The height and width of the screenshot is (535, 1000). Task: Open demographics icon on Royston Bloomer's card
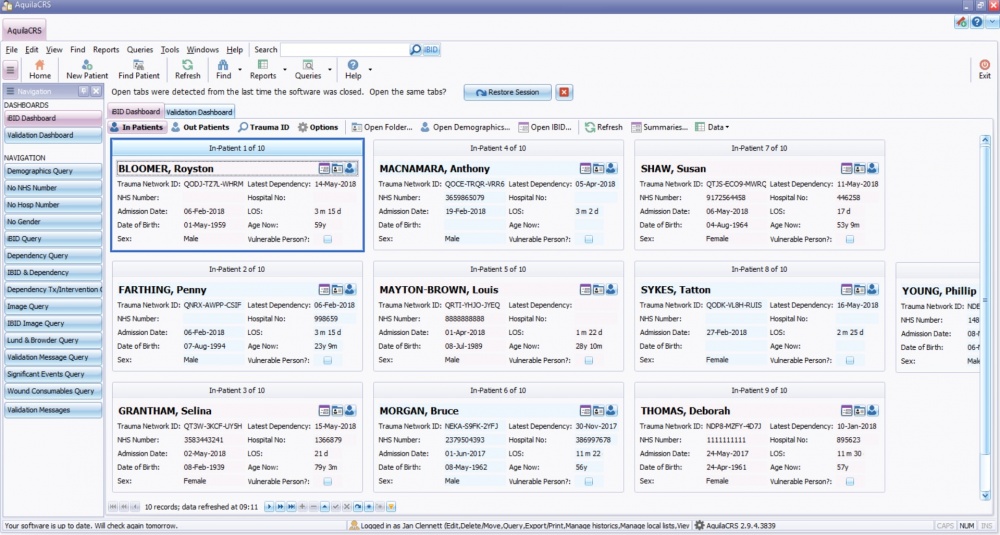(338, 168)
